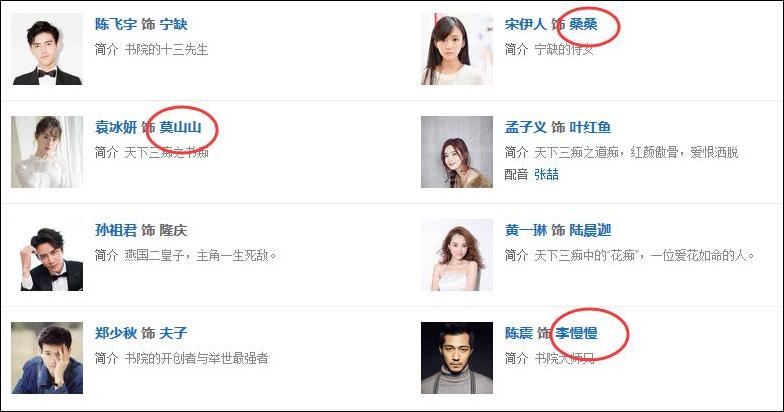Click the 袁冰妍 actor name link
784x412 pixels.
tap(116, 127)
